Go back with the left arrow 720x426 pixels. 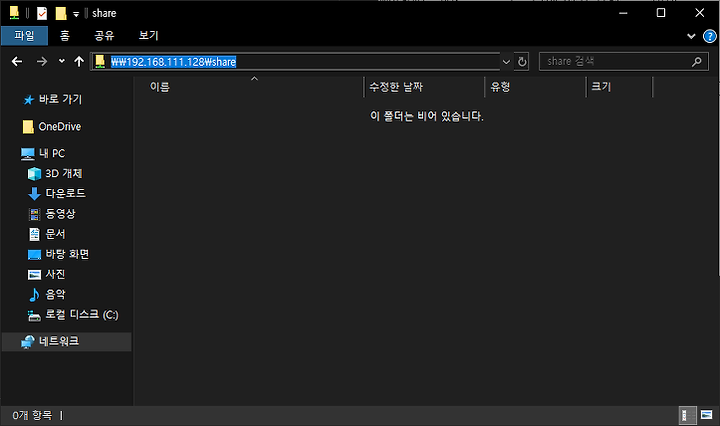point(17,61)
